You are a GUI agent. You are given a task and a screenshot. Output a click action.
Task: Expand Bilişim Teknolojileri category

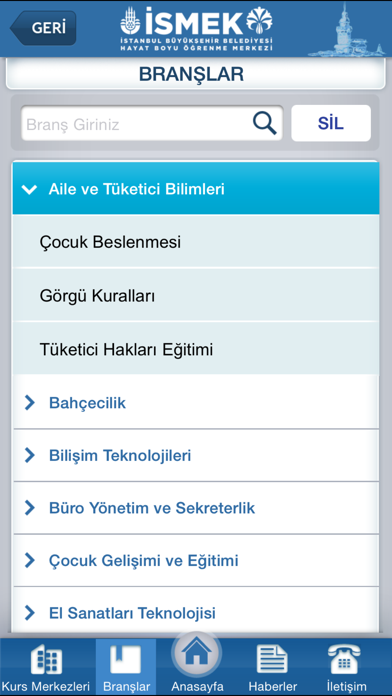click(196, 455)
